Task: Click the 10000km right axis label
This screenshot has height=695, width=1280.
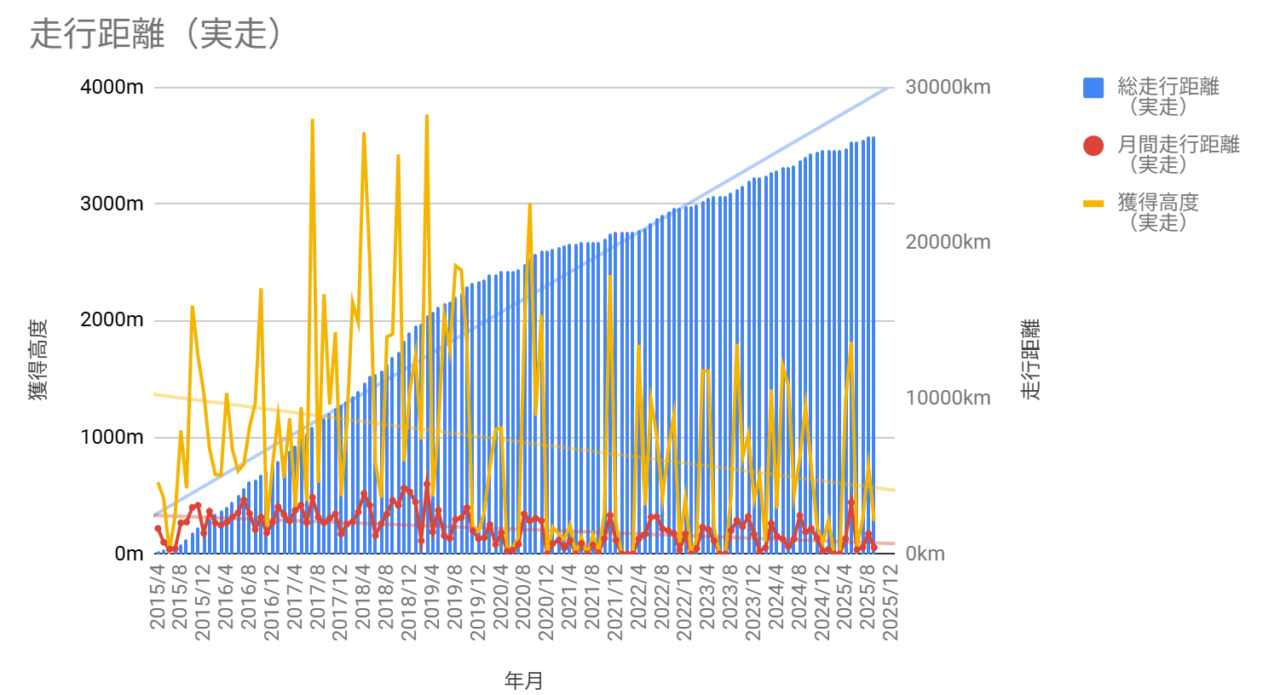Action: [947, 398]
